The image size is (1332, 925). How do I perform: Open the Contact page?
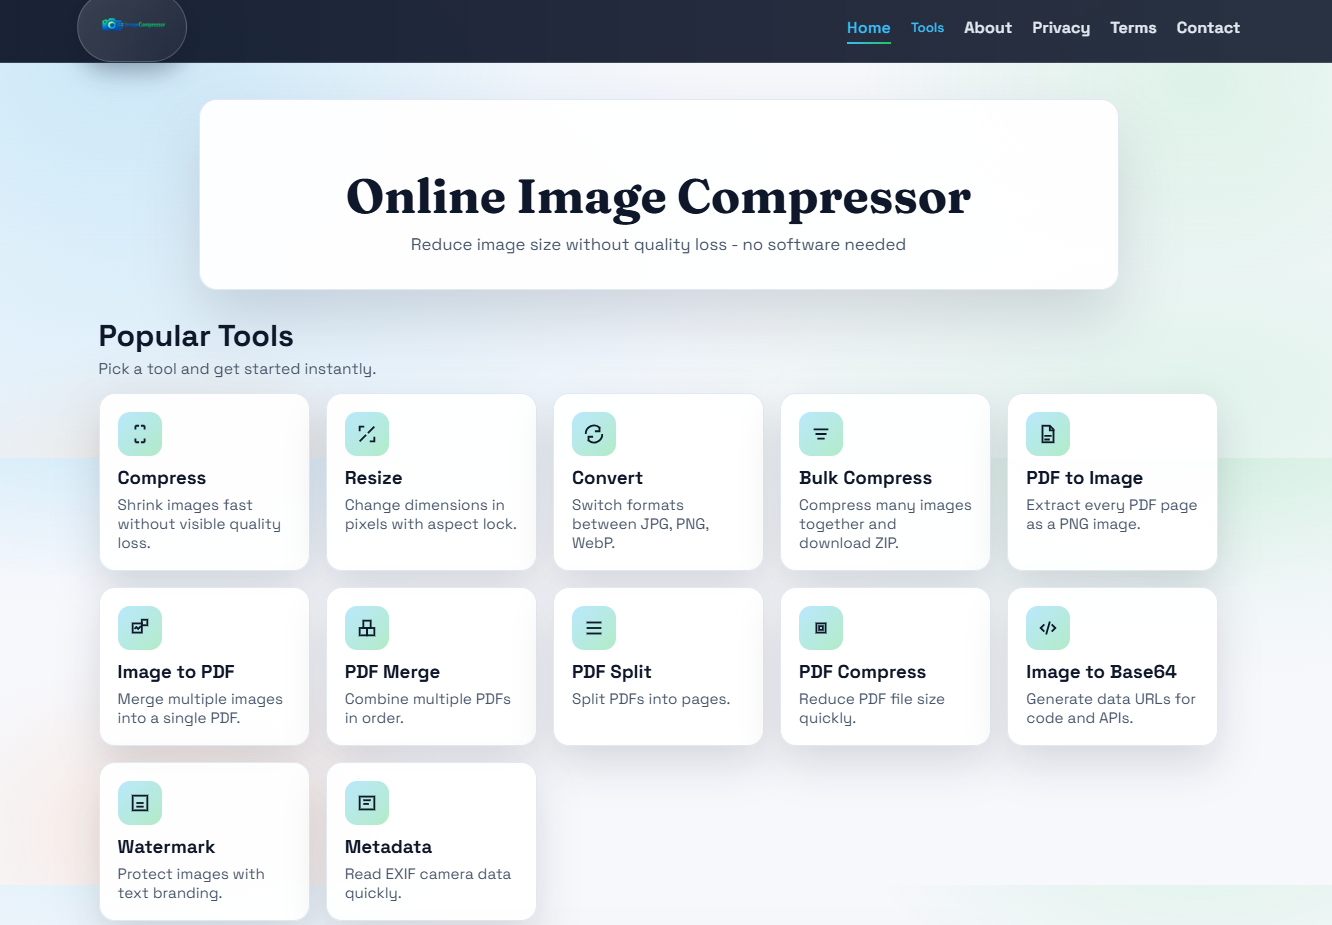(x=1208, y=28)
